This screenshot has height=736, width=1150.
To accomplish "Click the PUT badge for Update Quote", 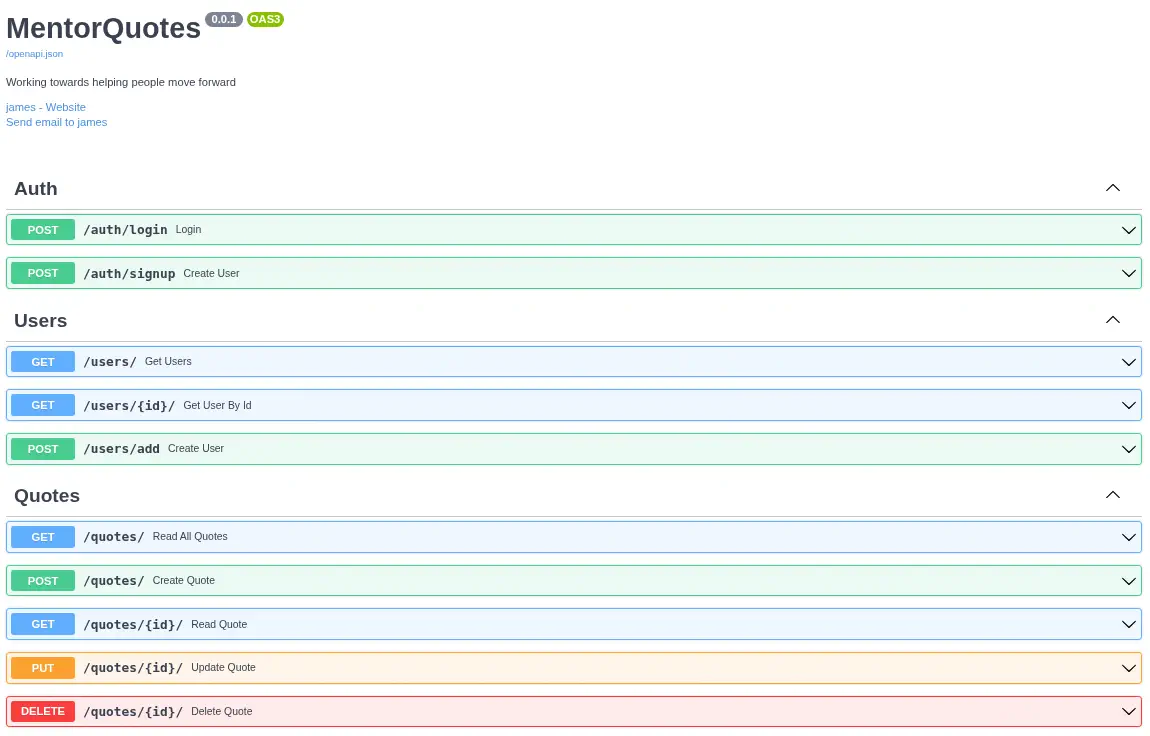I will [43, 668].
